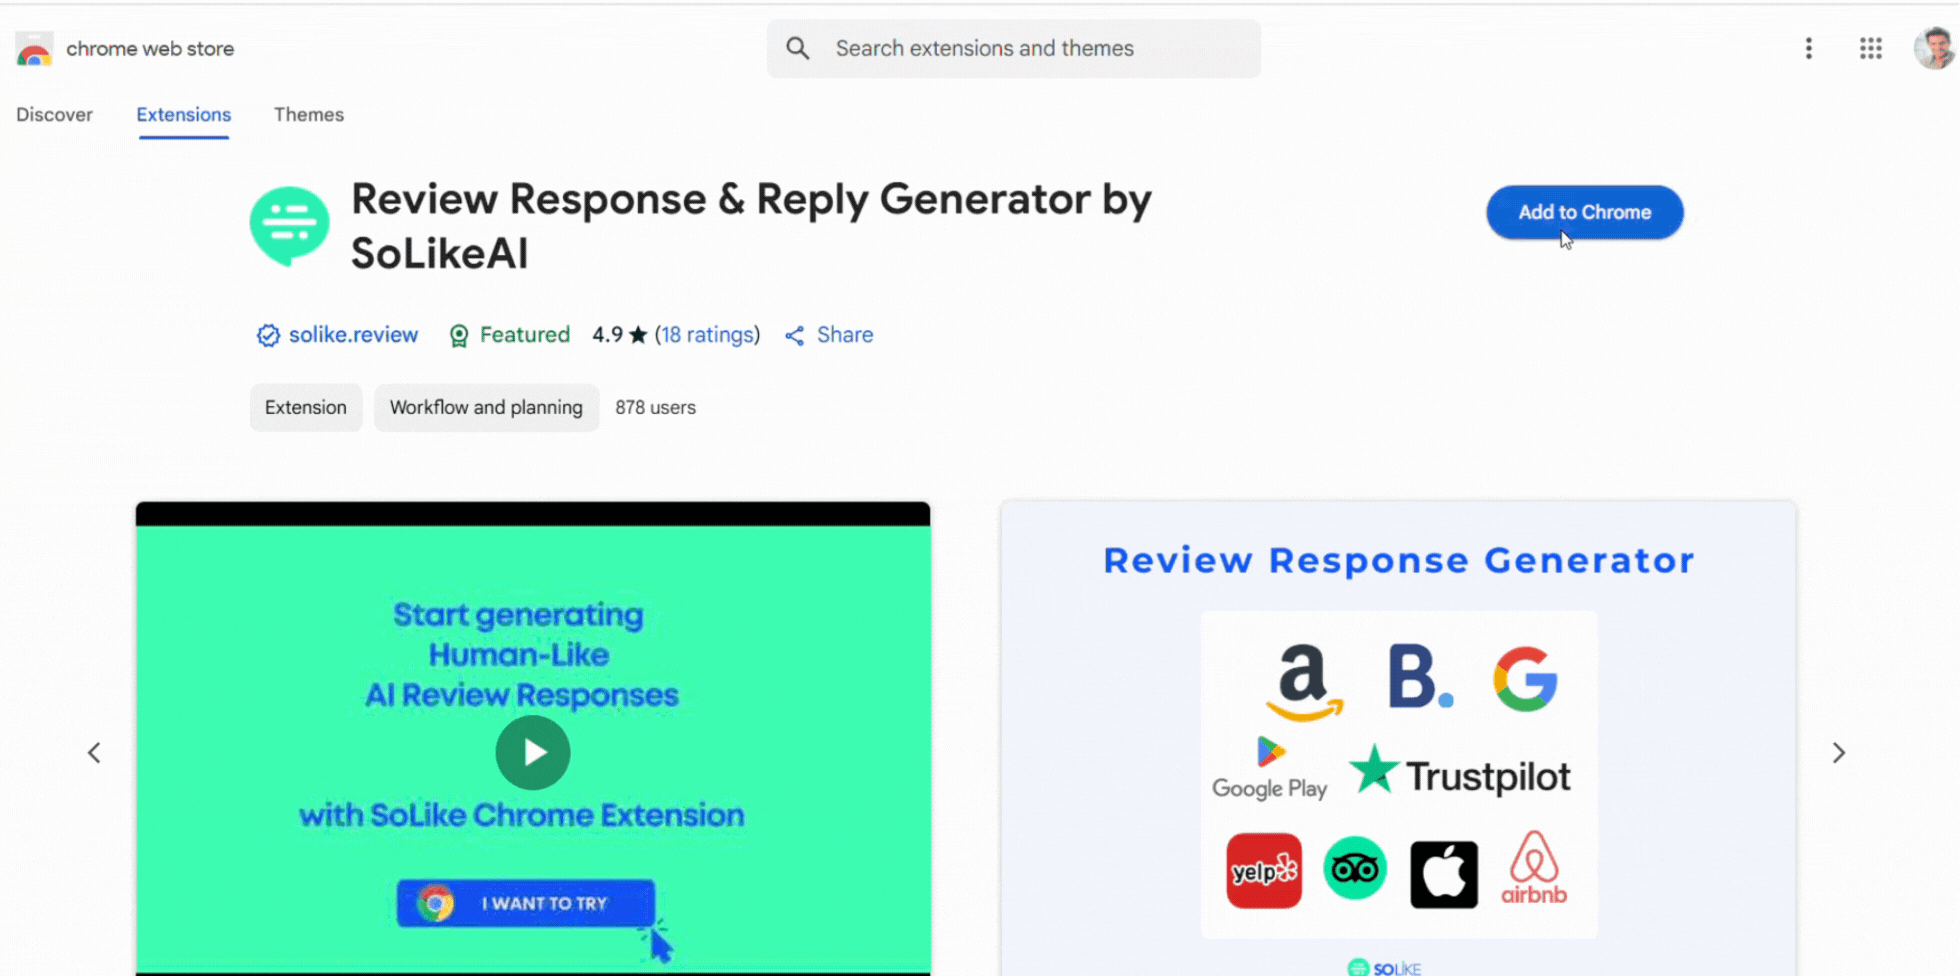
Task: Play the SoLike promo video
Action: tap(533, 753)
